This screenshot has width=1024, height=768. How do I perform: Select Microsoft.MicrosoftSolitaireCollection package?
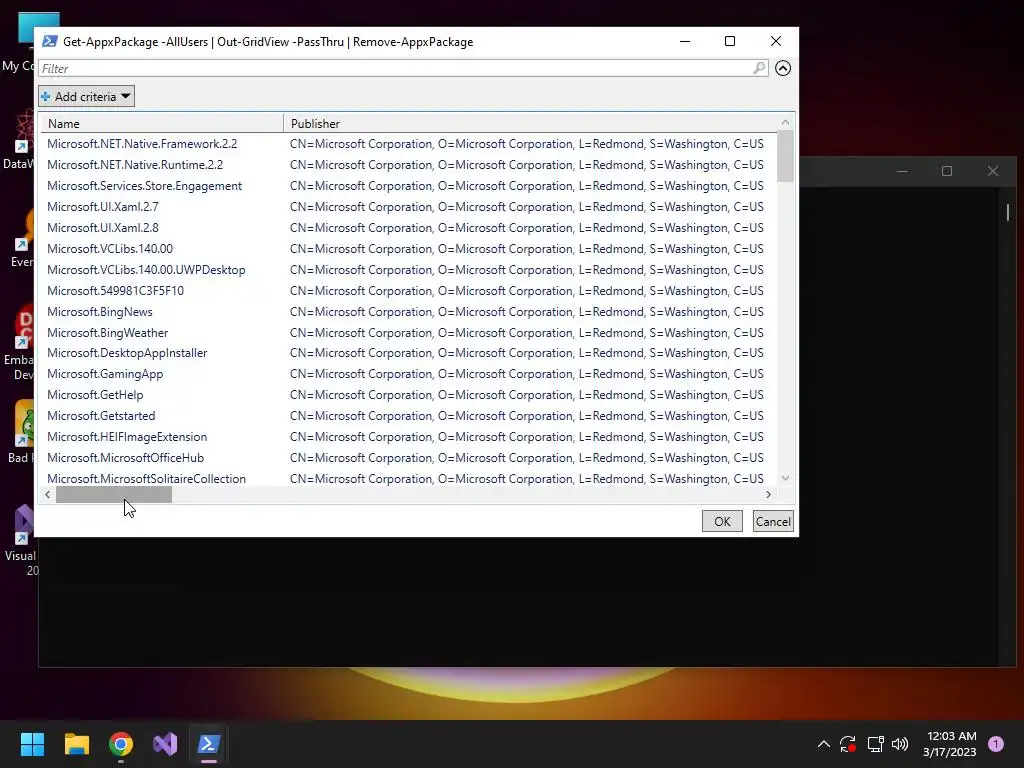[x=408, y=479]
